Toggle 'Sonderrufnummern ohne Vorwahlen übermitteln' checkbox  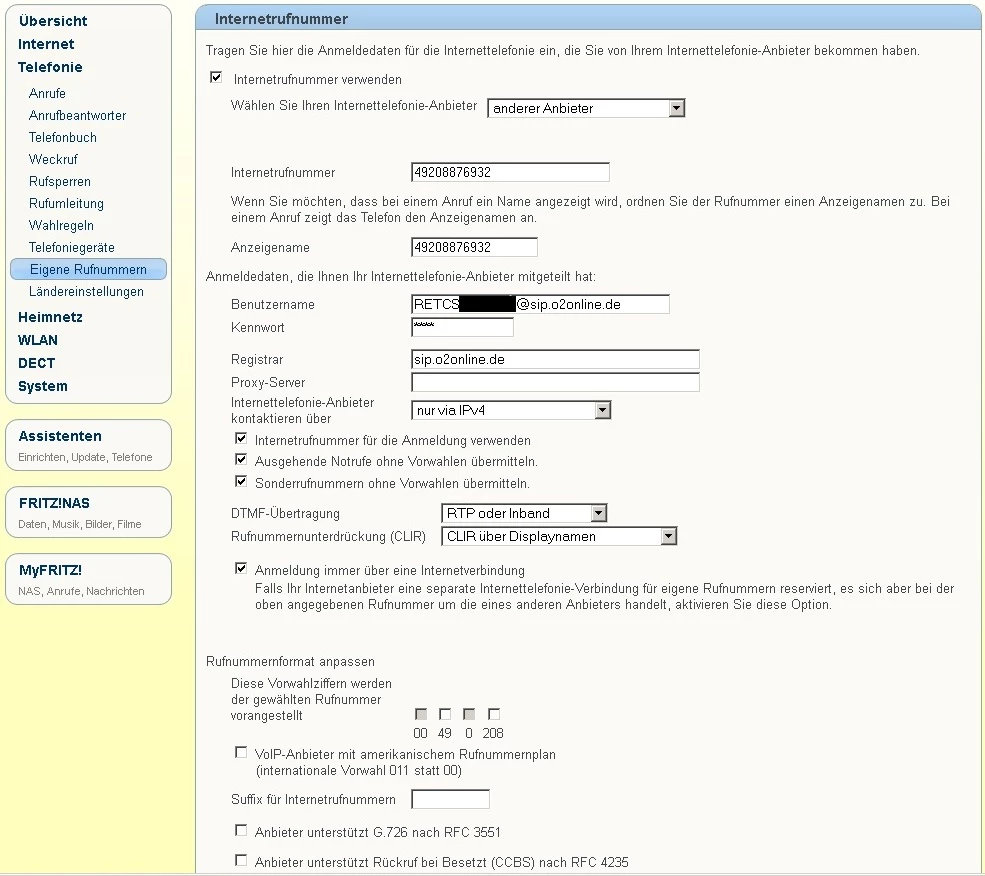click(241, 481)
